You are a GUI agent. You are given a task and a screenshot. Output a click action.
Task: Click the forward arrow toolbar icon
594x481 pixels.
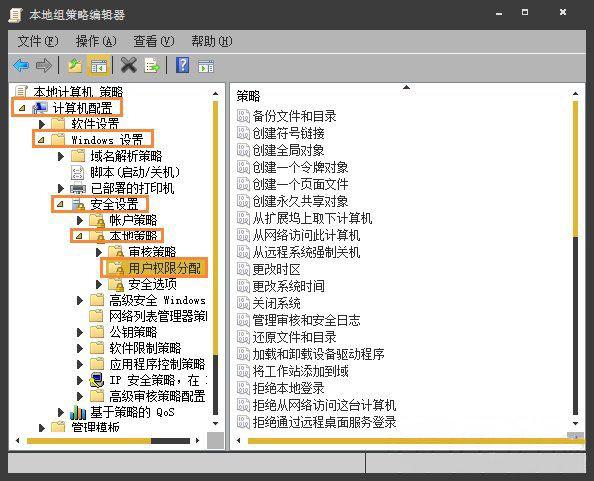pos(44,66)
